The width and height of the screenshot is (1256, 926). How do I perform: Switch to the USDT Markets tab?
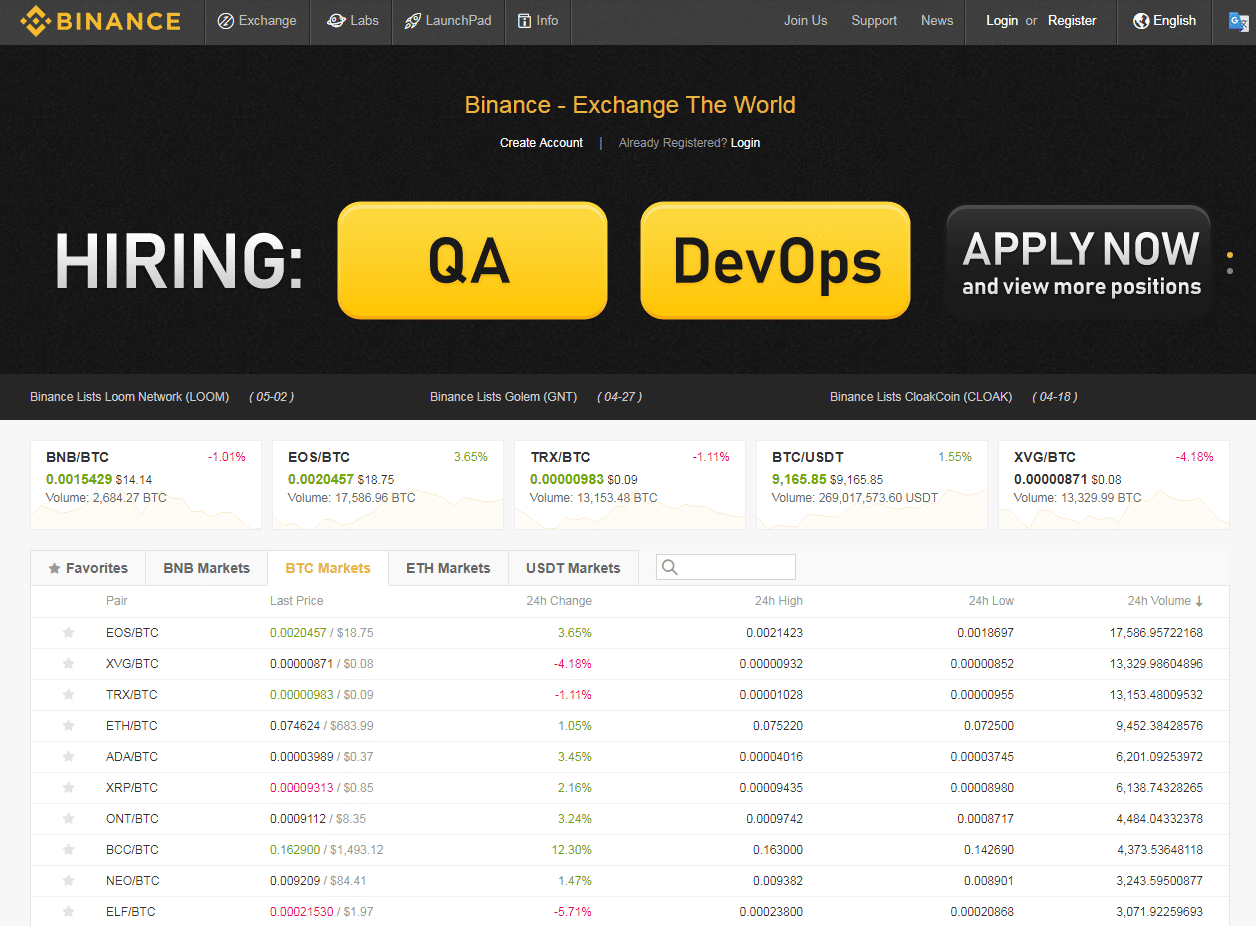[573, 568]
